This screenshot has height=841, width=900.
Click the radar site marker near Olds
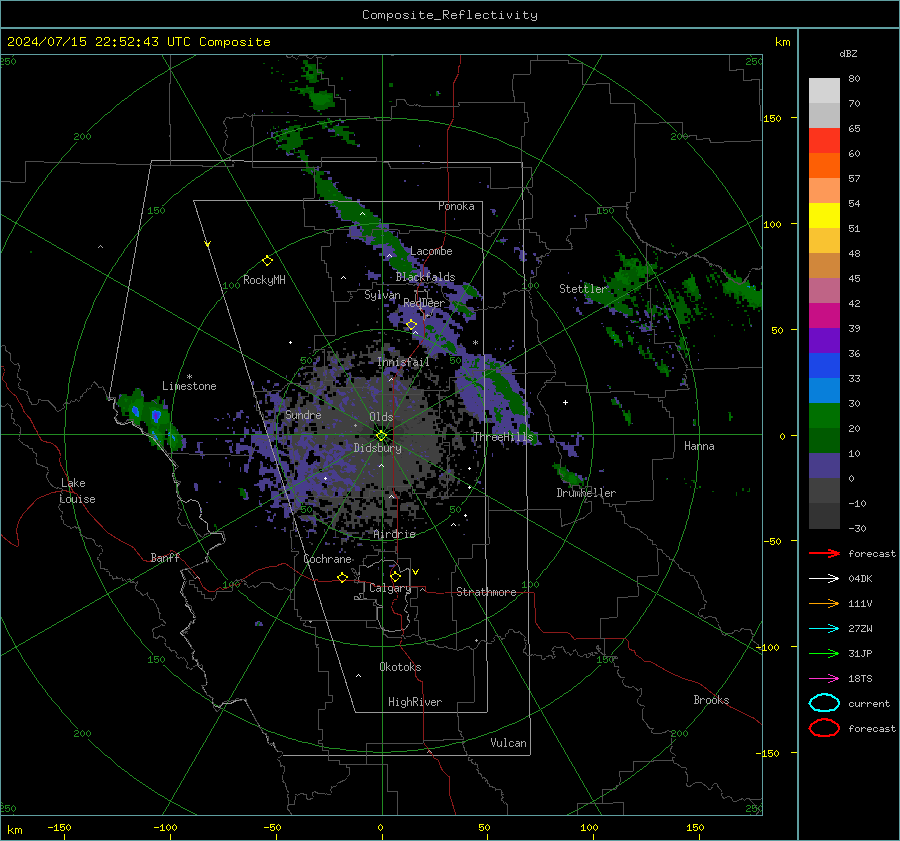click(x=381, y=435)
